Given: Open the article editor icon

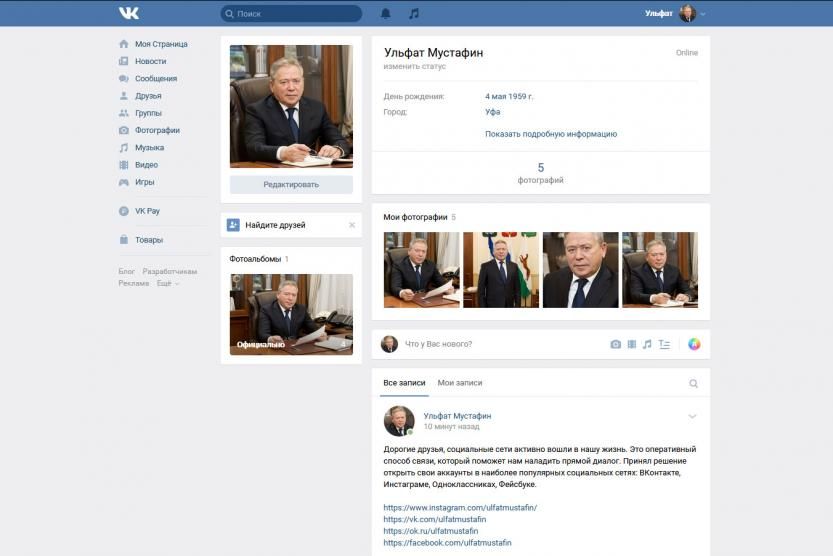Looking at the screenshot, I should [x=664, y=344].
